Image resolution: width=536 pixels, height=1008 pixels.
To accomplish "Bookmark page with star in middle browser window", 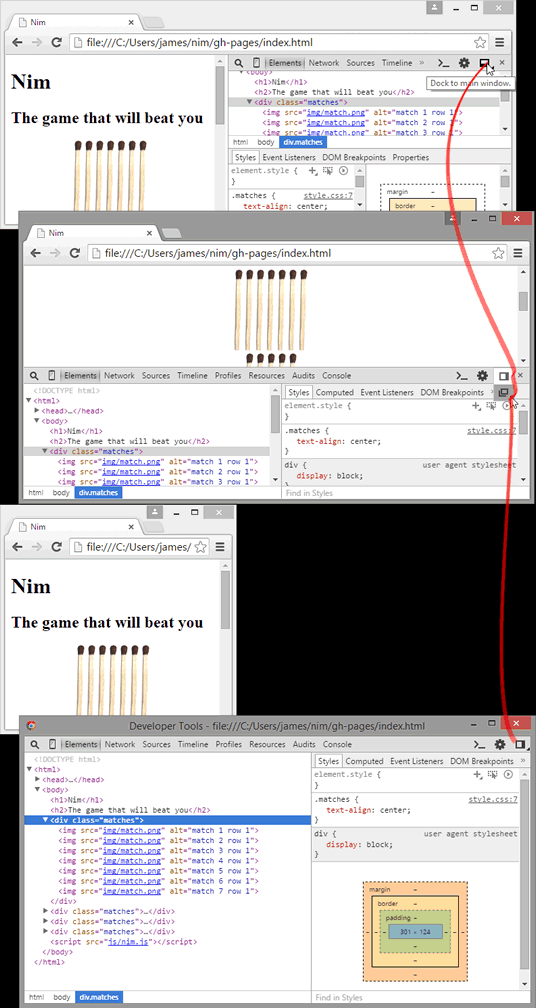I will [498, 253].
